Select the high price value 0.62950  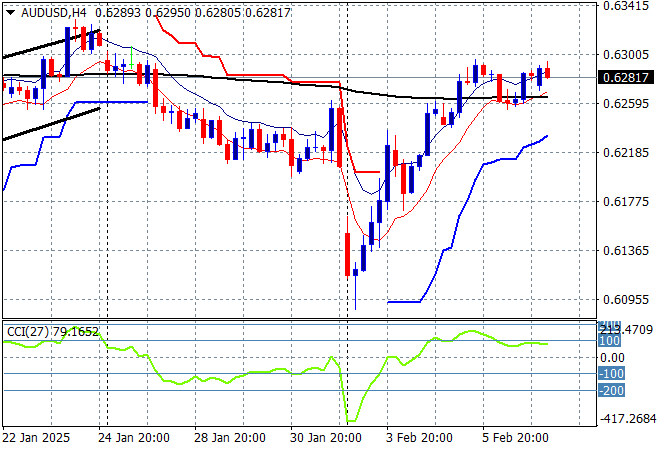pyautogui.click(x=168, y=13)
